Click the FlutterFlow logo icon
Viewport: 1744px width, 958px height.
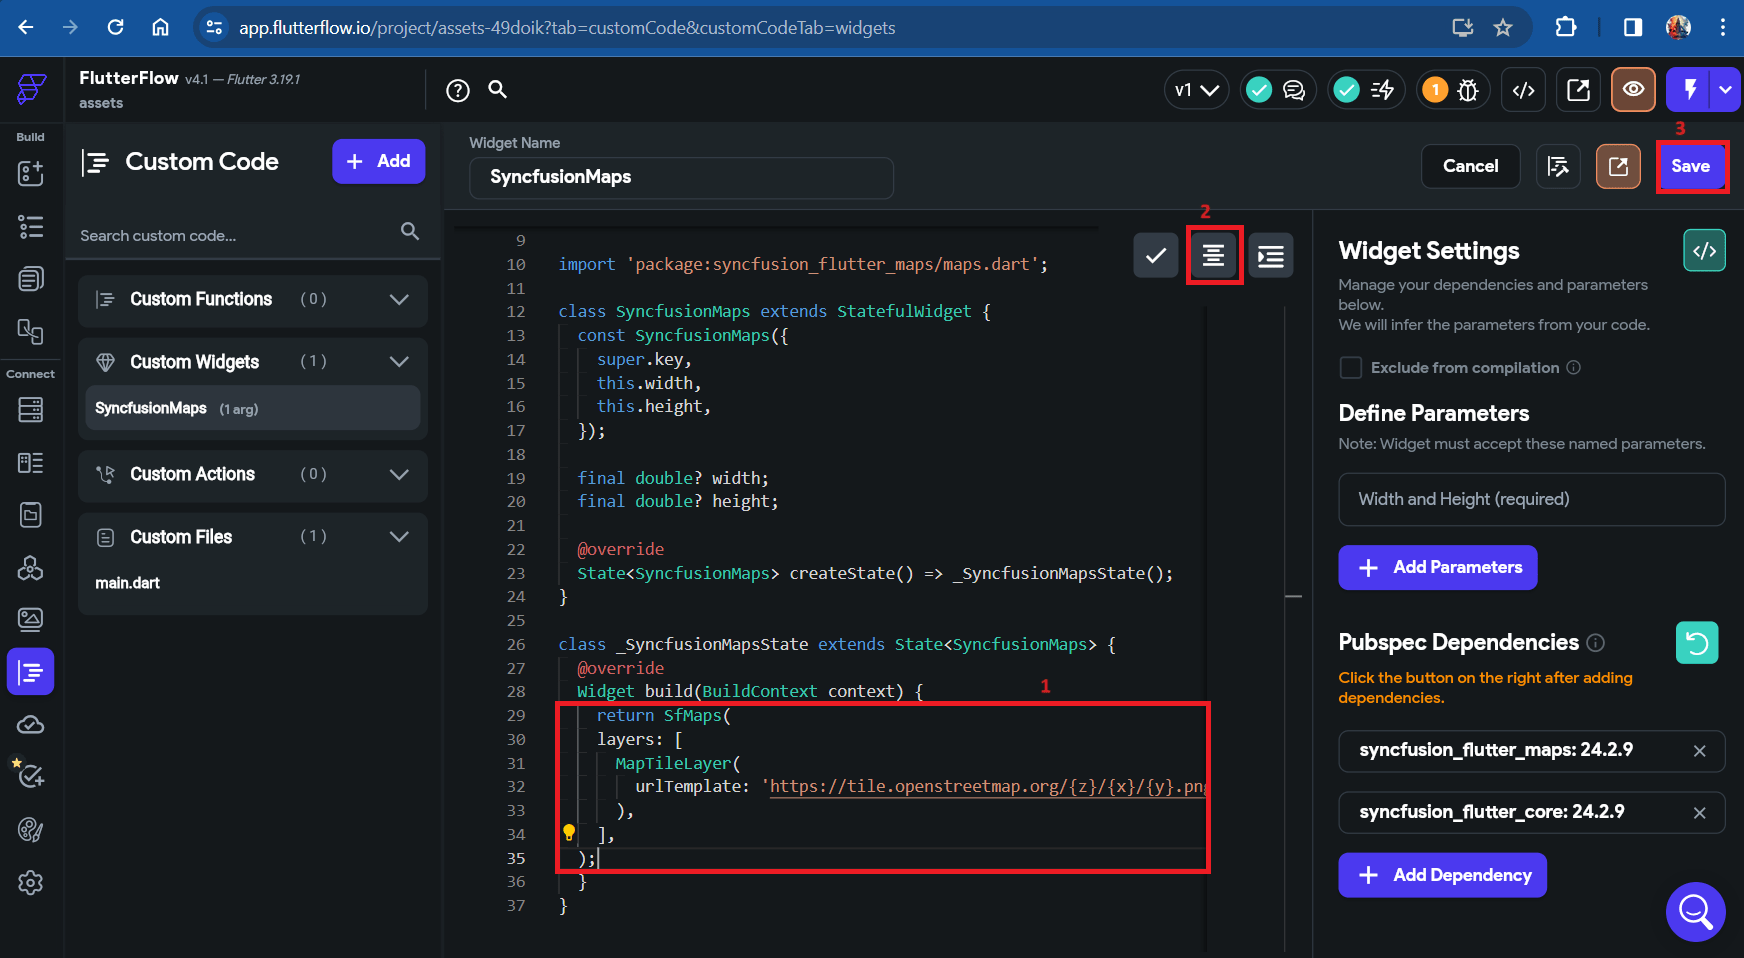pos(31,89)
